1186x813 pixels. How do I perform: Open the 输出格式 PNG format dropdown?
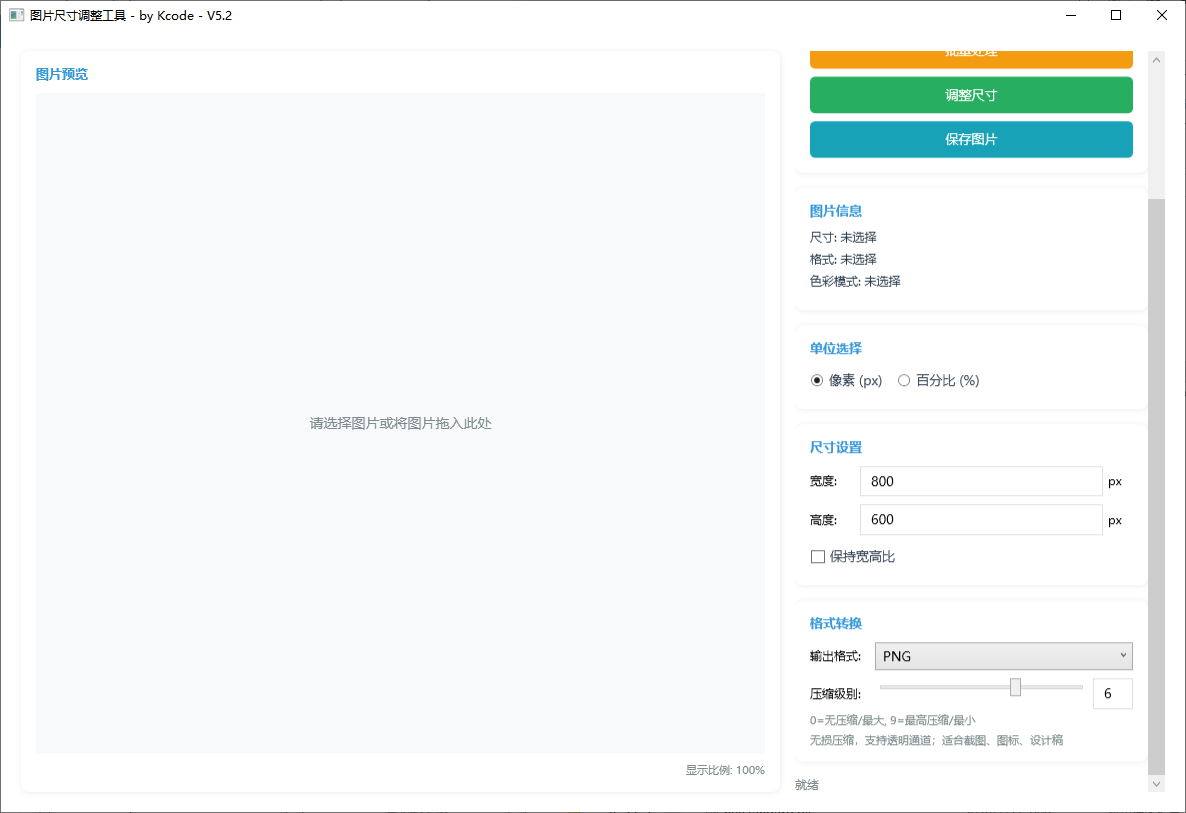pos(1003,656)
